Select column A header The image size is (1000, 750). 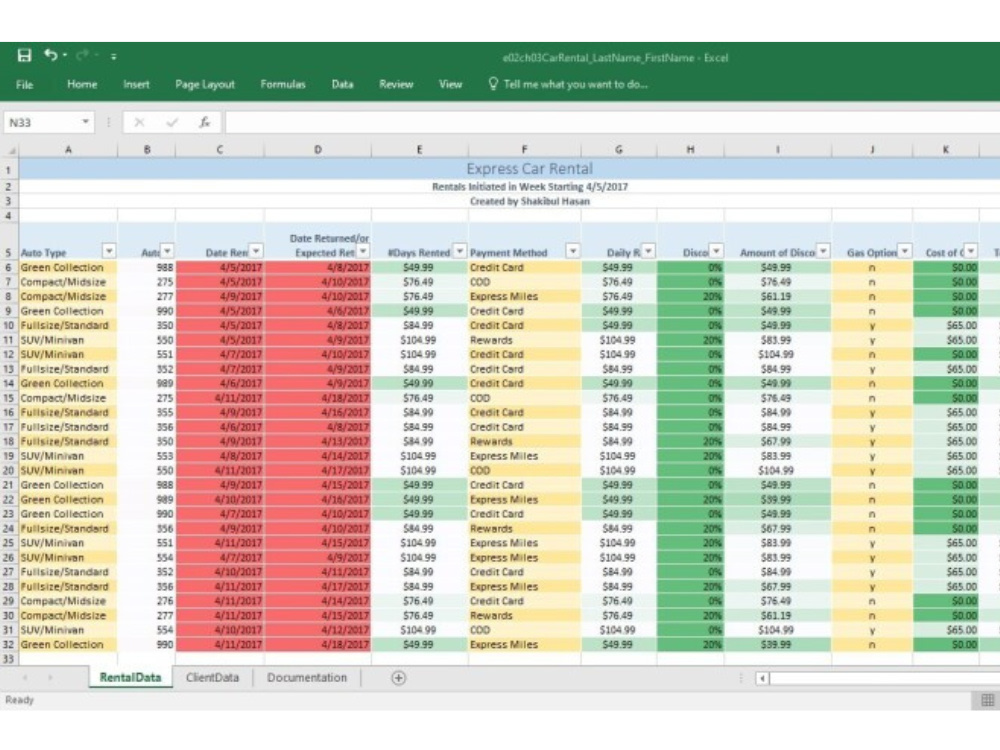click(x=68, y=150)
